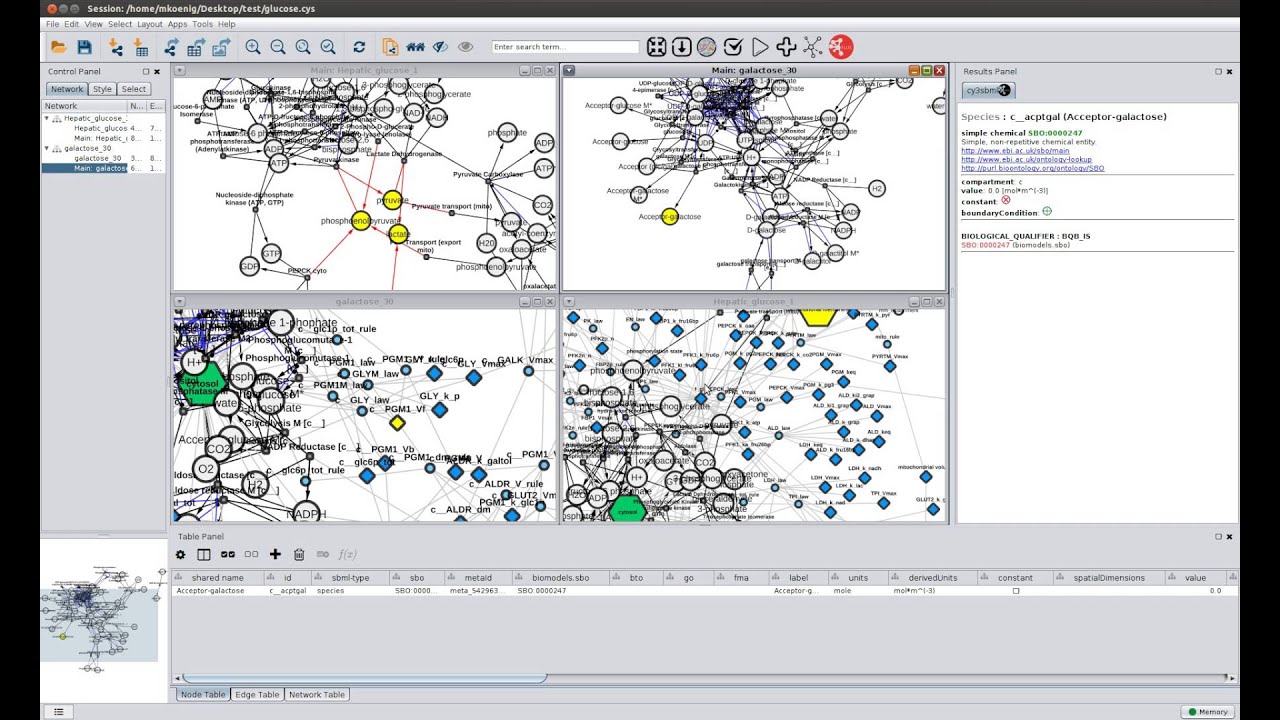Image resolution: width=1280 pixels, height=720 pixels.
Task: Open the Apps menu
Action: point(177,24)
